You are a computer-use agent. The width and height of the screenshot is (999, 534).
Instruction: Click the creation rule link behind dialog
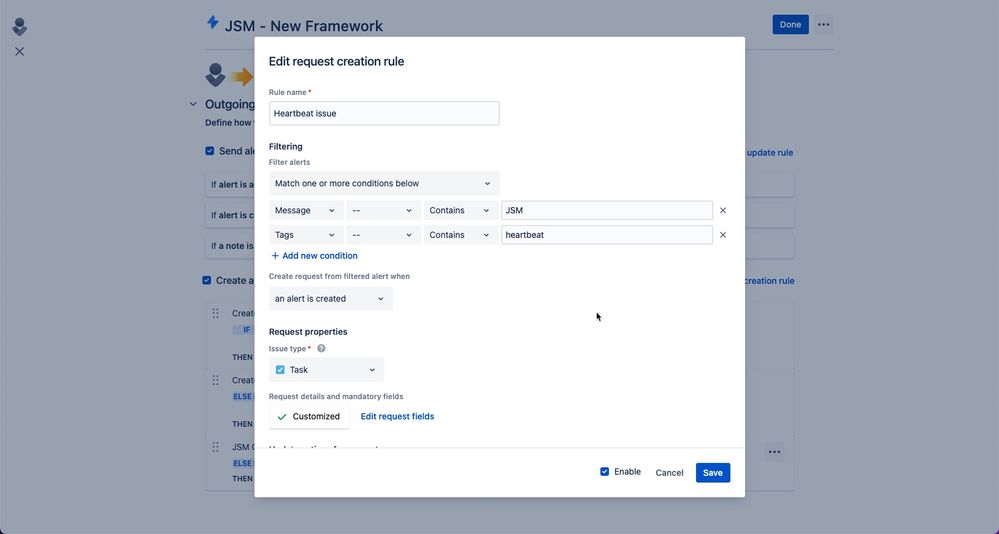[770, 281]
